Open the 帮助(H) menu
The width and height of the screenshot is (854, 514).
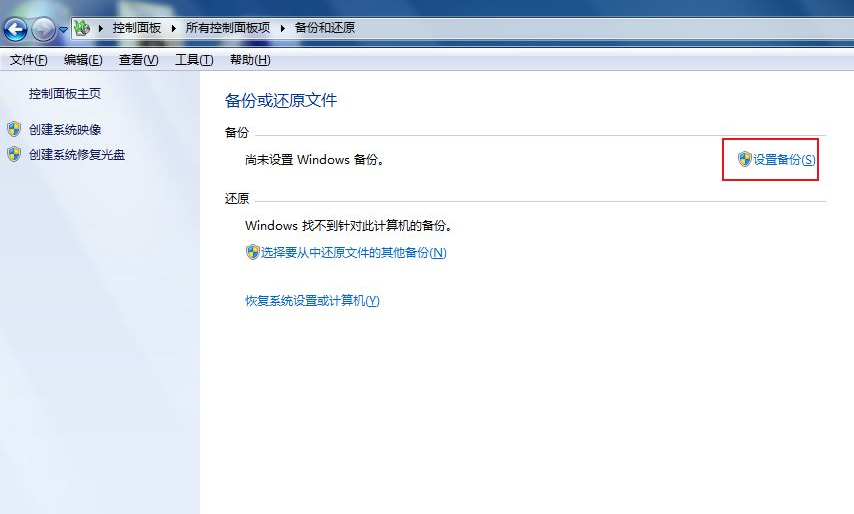250,60
